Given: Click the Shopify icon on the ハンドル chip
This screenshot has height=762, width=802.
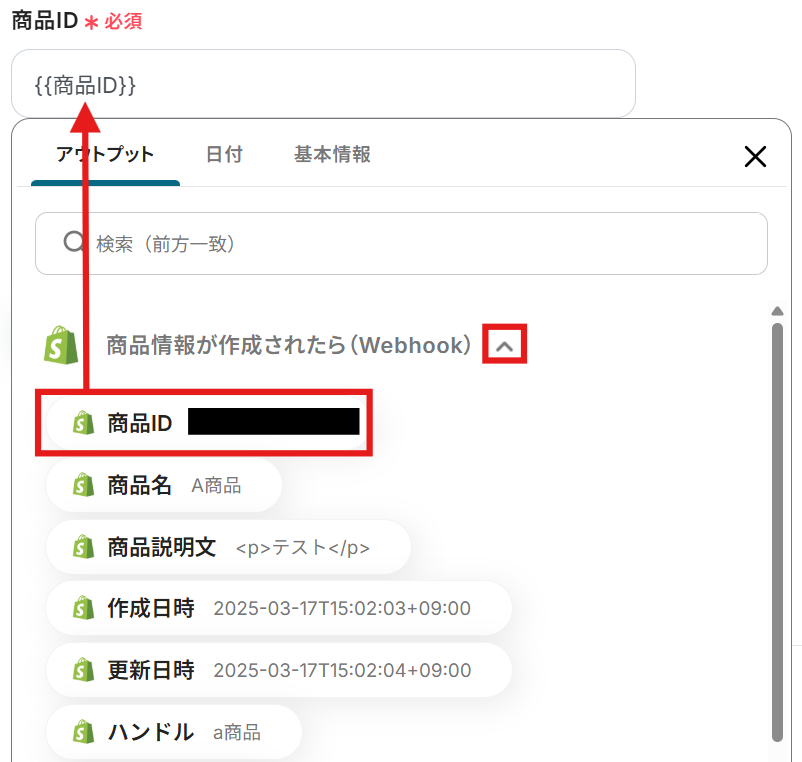Looking at the screenshot, I should click(x=83, y=732).
